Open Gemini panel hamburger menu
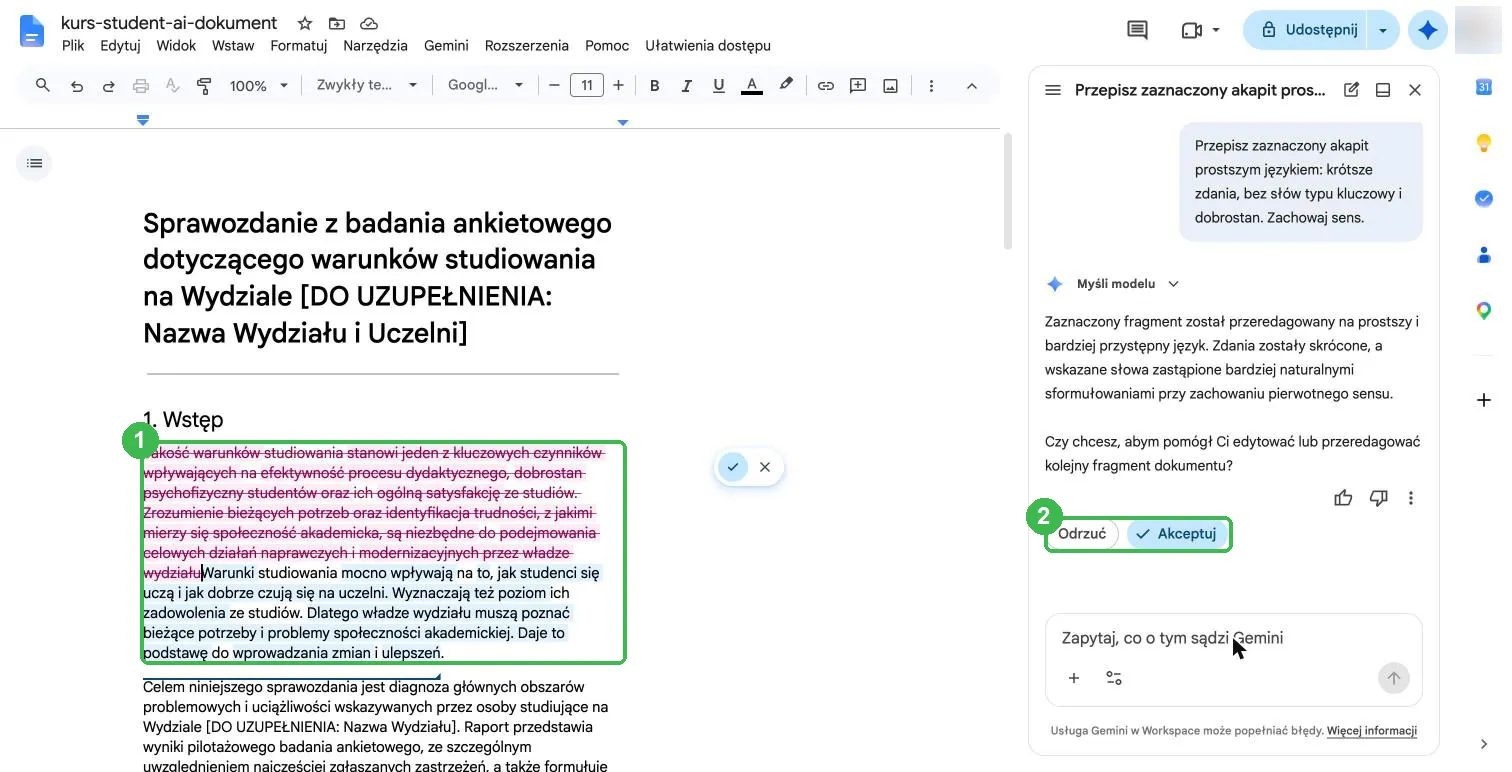This screenshot has height=772, width=1512. click(1052, 90)
